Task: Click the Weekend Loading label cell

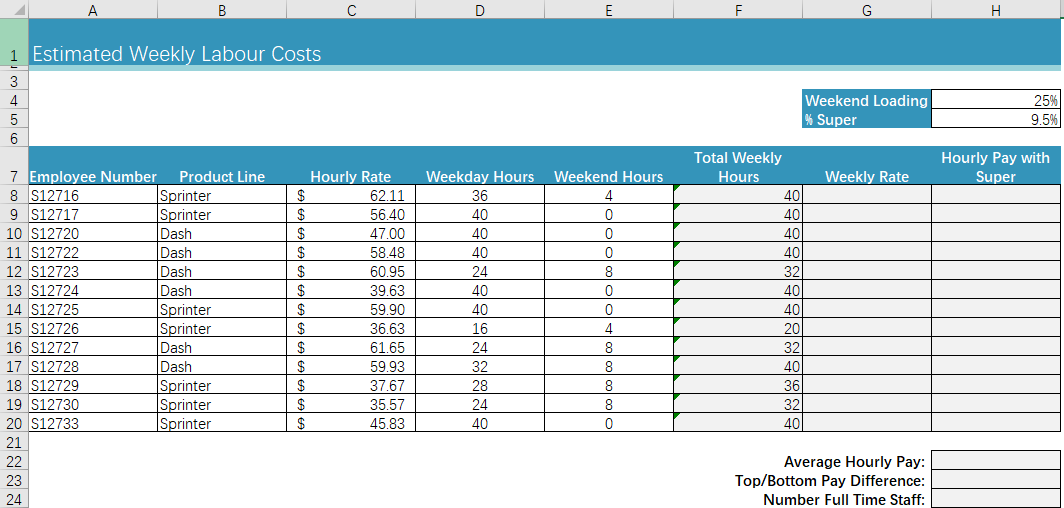Action: (867, 100)
